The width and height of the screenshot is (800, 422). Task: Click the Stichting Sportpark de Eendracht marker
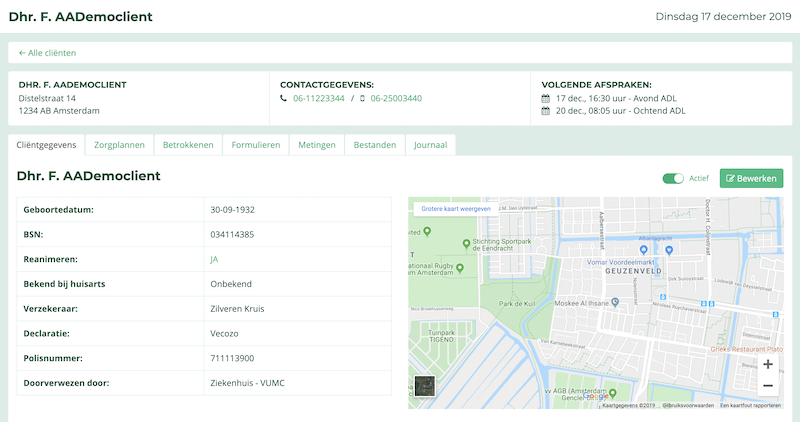tap(466, 243)
